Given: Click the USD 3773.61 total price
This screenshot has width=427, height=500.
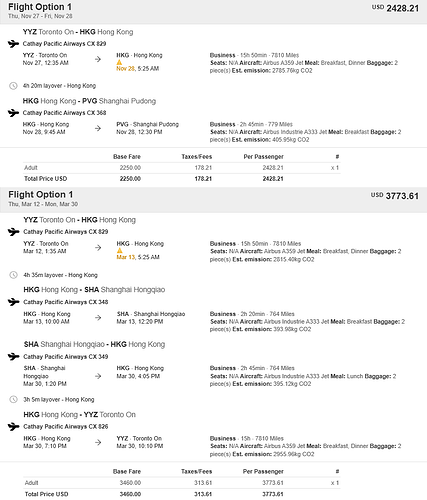Looking at the screenshot, I should (395, 196).
